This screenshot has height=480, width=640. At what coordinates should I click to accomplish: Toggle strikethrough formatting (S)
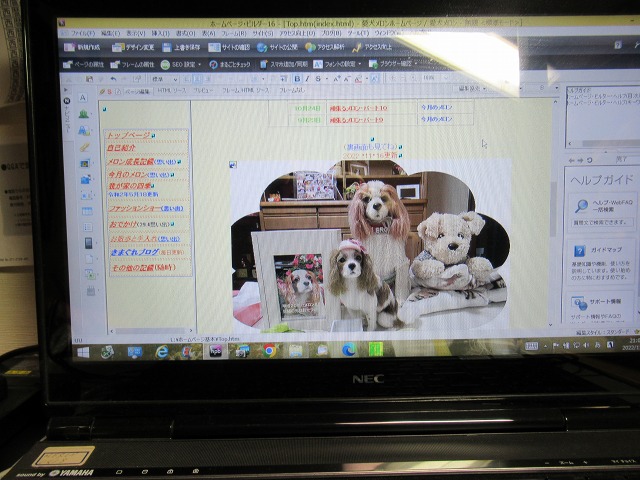click(x=318, y=79)
